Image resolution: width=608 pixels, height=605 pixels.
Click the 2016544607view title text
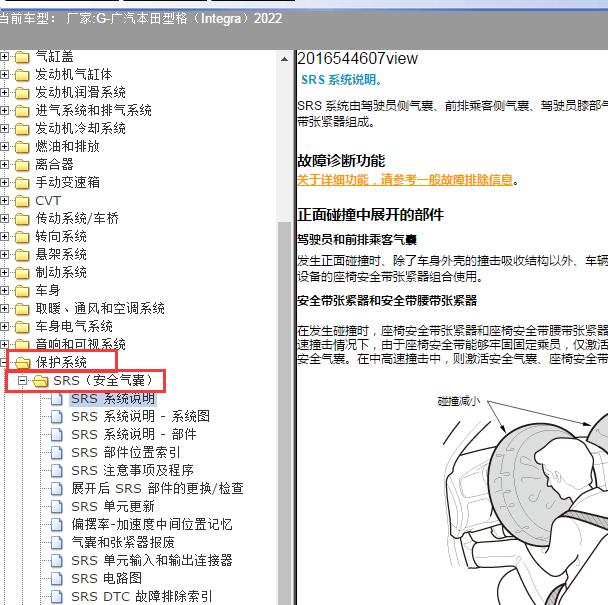pyautogui.click(x=357, y=59)
